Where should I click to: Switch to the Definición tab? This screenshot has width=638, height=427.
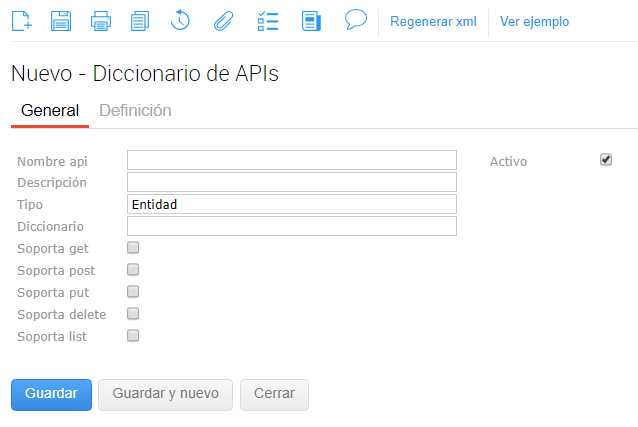(135, 111)
